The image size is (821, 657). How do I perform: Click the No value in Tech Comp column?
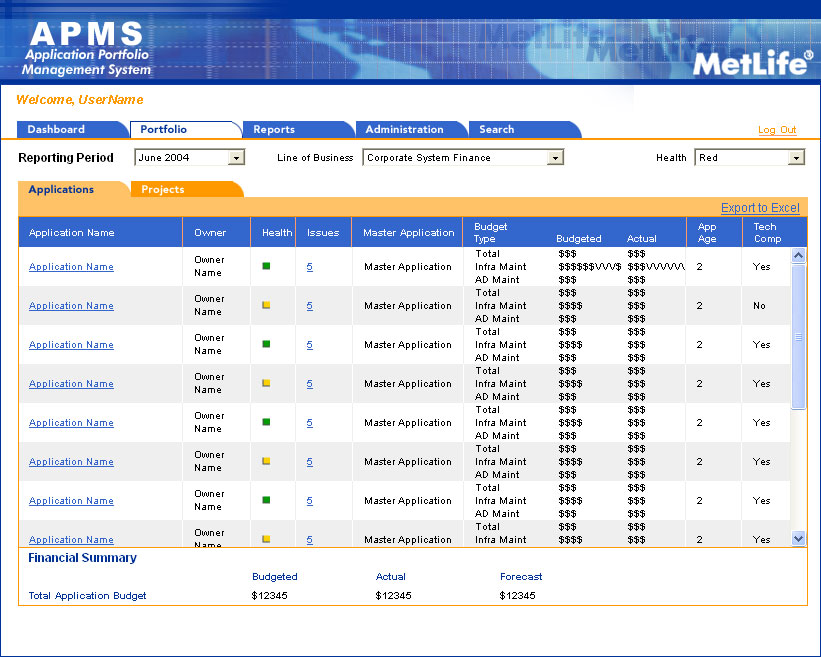tap(759, 306)
